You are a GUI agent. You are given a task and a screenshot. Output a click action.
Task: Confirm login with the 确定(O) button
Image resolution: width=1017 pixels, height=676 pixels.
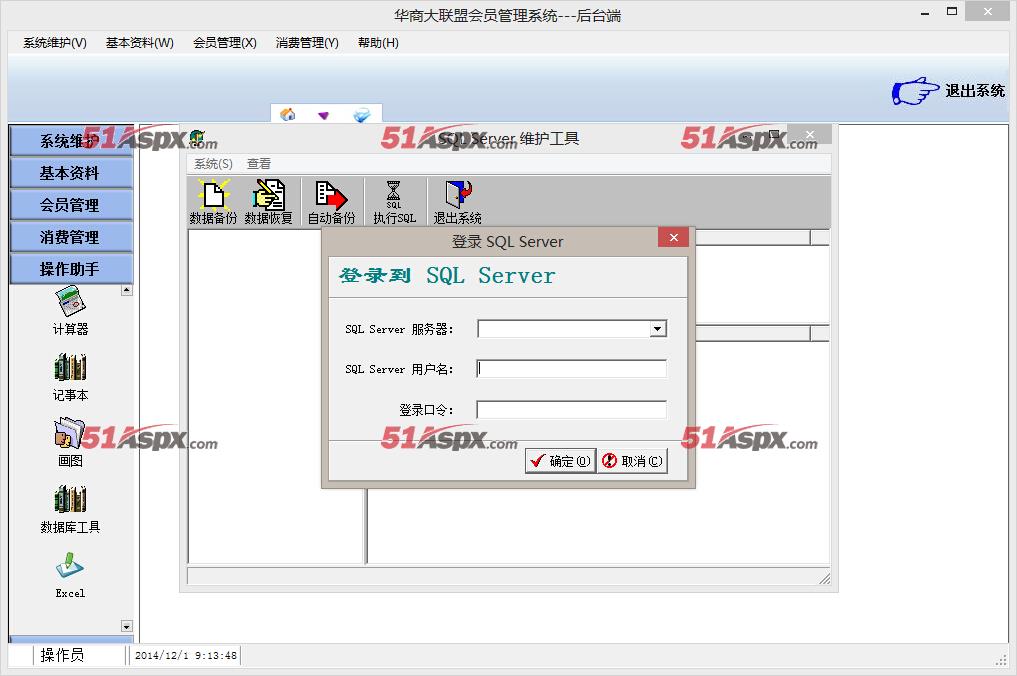[x=560, y=461]
